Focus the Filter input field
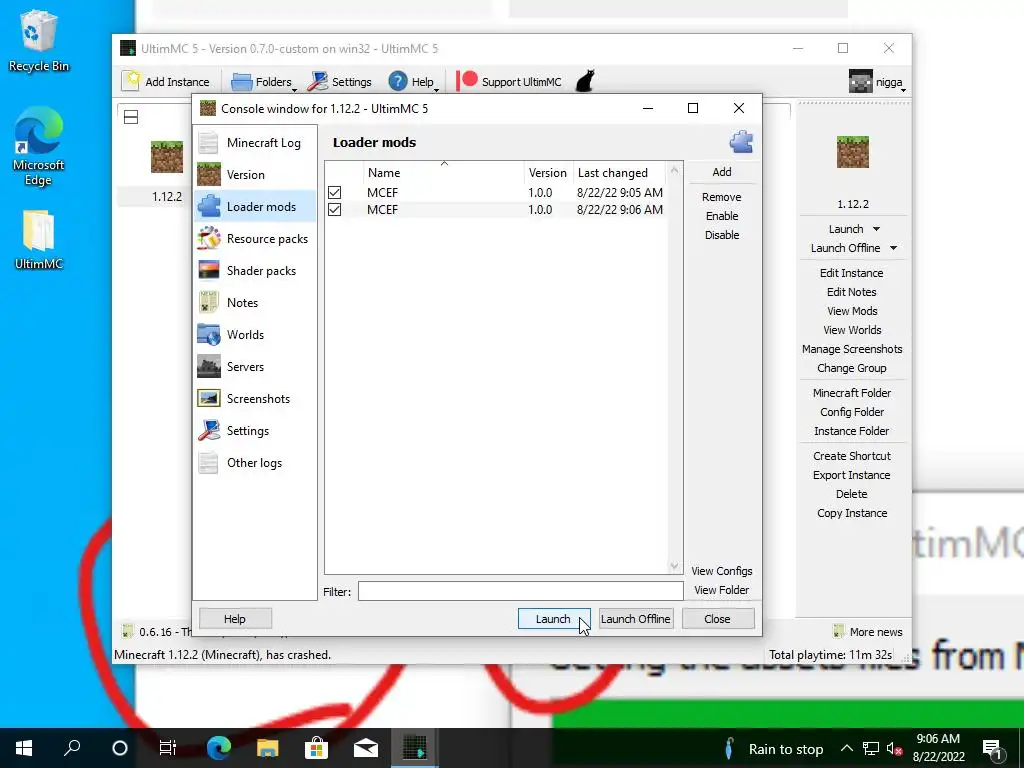This screenshot has height=768, width=1024. coord(520,591)
